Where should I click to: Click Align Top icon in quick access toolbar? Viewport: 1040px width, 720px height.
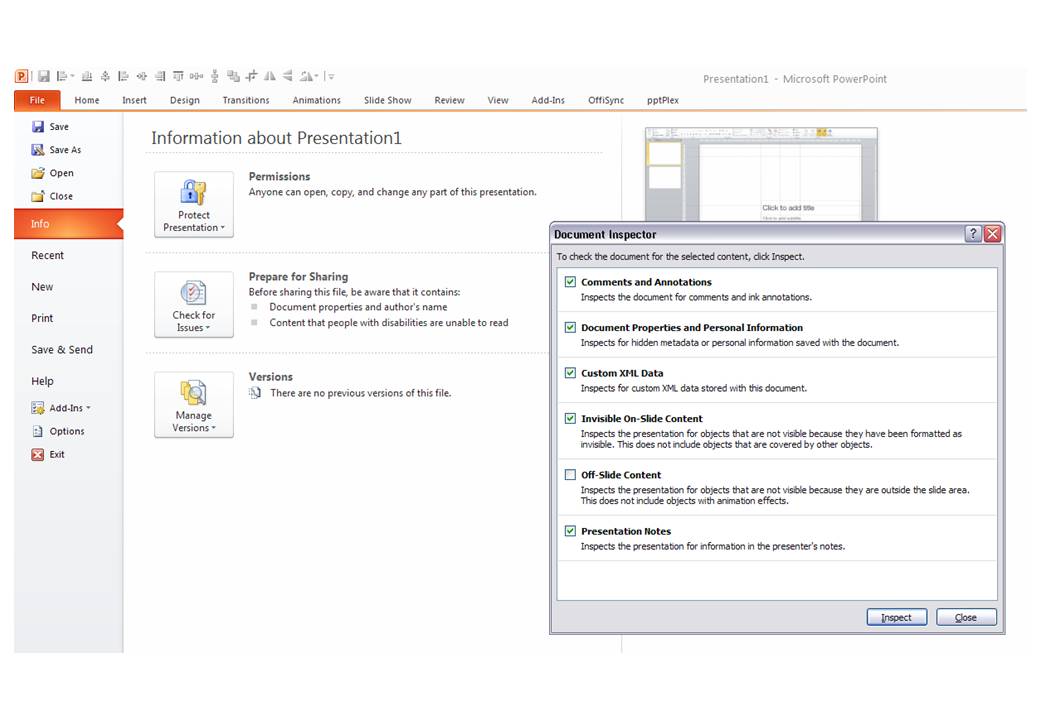pos(178,76)
